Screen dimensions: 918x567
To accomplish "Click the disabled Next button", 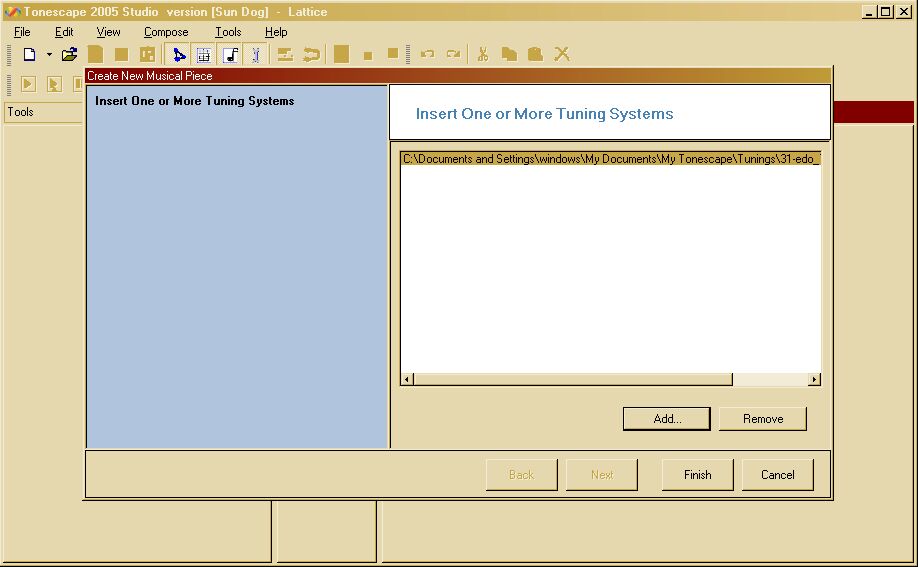I will [x=602, y=474].
